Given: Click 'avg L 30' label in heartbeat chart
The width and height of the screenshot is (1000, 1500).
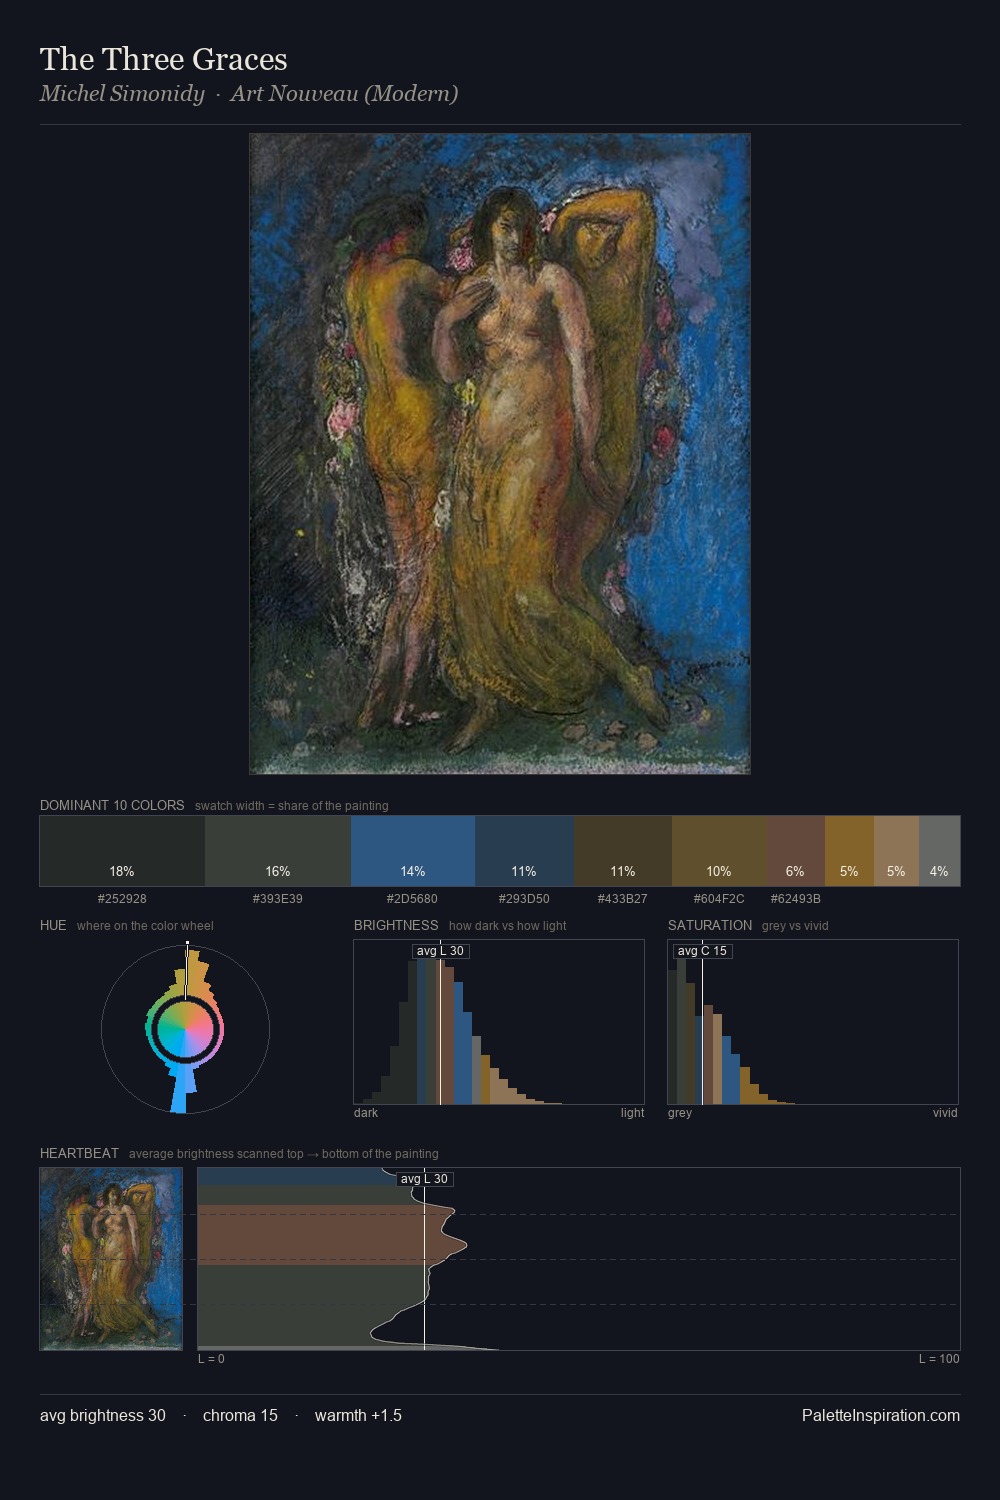Looking at the screenshot, I should pos(425,1179).
